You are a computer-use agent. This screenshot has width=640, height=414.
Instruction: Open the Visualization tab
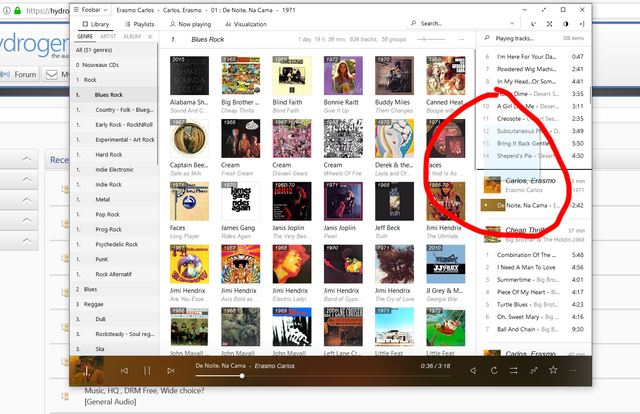click(246, 24)
